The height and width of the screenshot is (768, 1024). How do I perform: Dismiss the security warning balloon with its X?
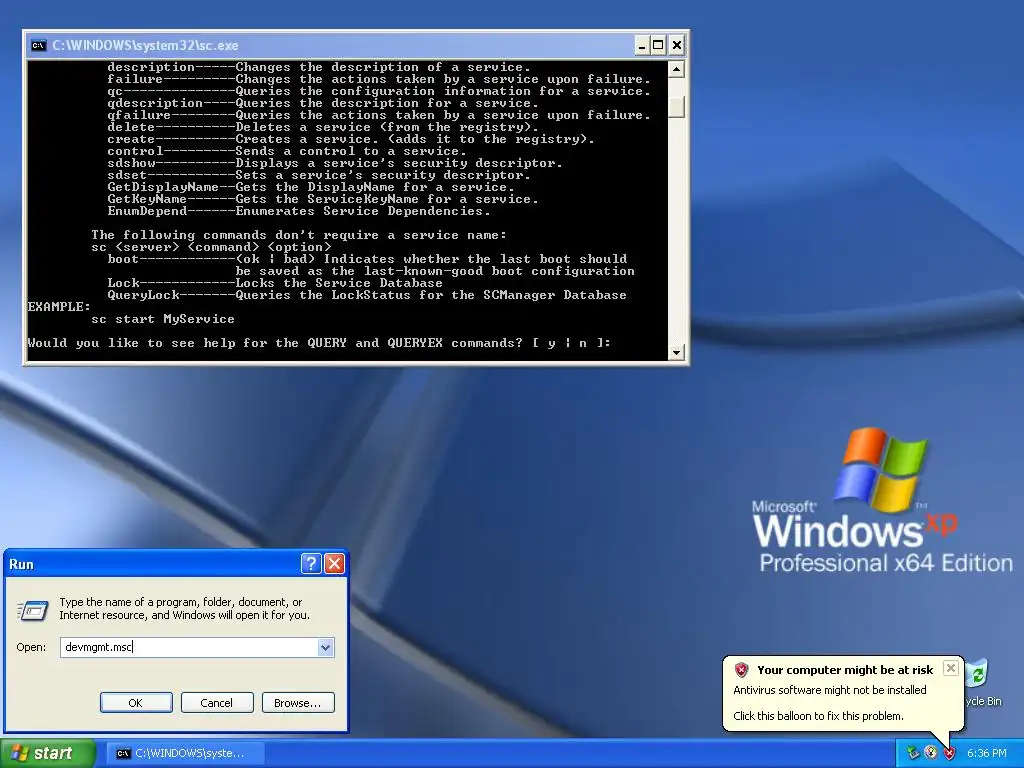click(951, 668)
